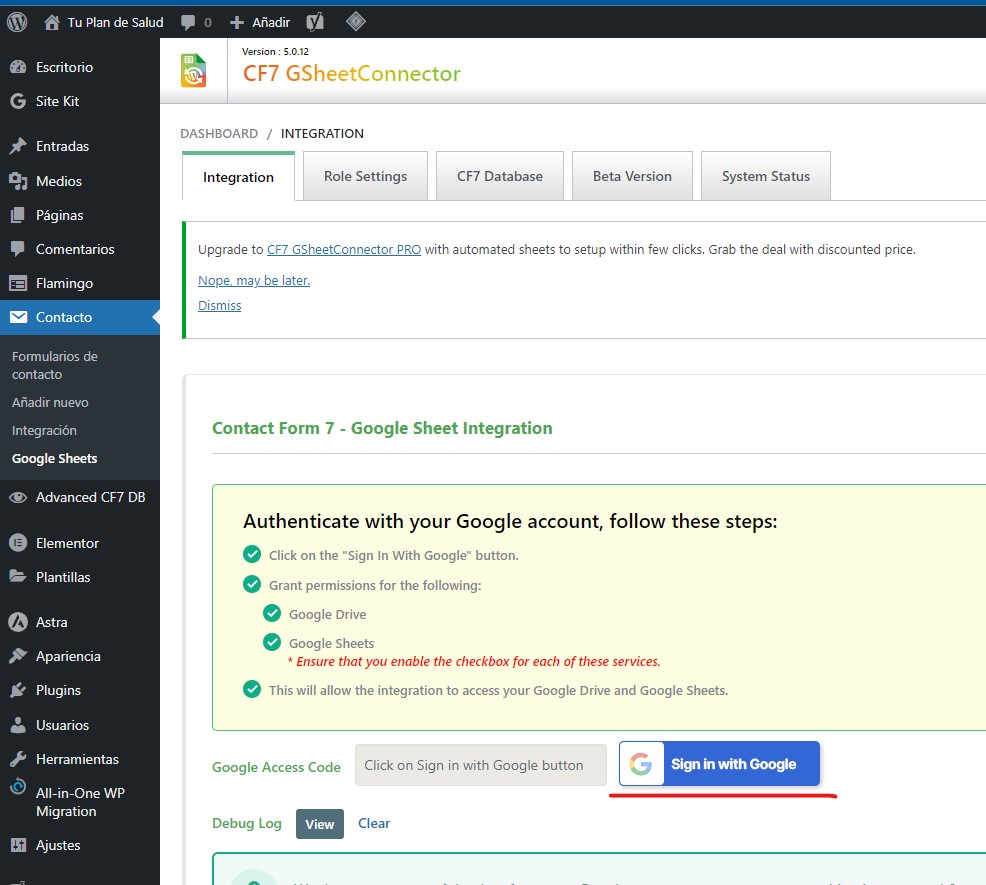The image size is (986, 885).
Task: Open the Integración submenu item
Action: (44, 431)
